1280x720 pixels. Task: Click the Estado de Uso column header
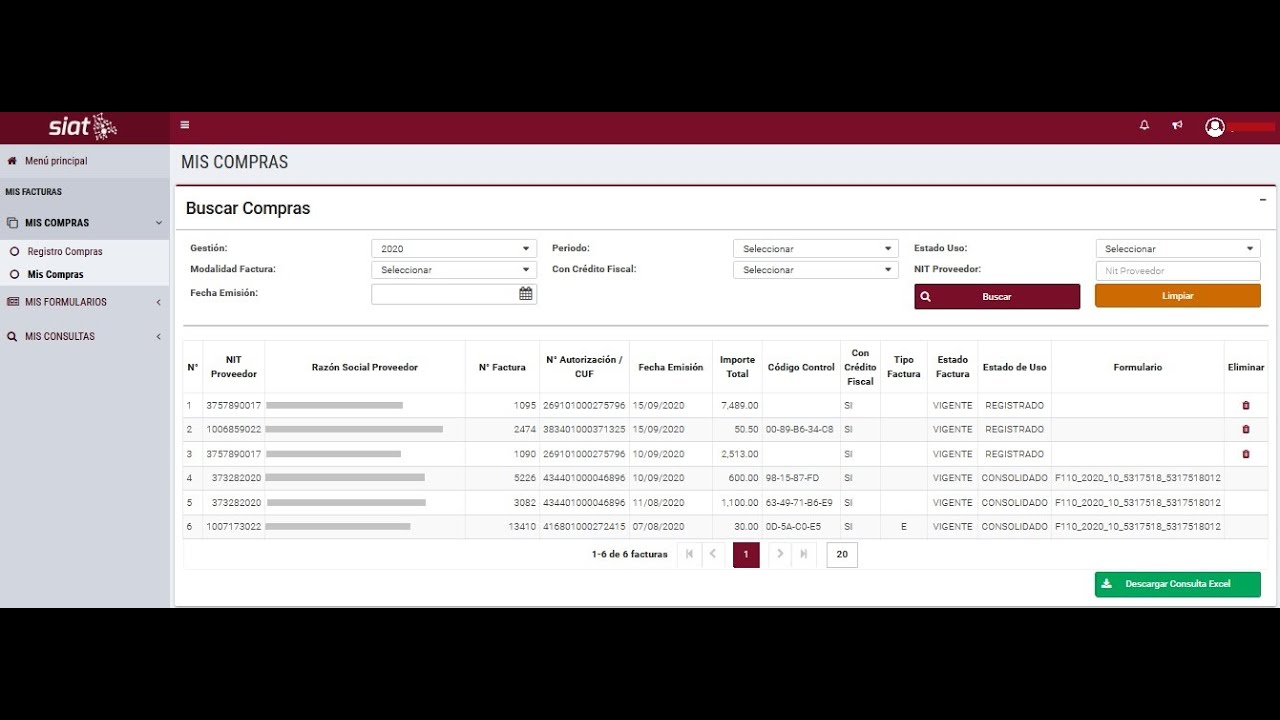(1015, 367)
